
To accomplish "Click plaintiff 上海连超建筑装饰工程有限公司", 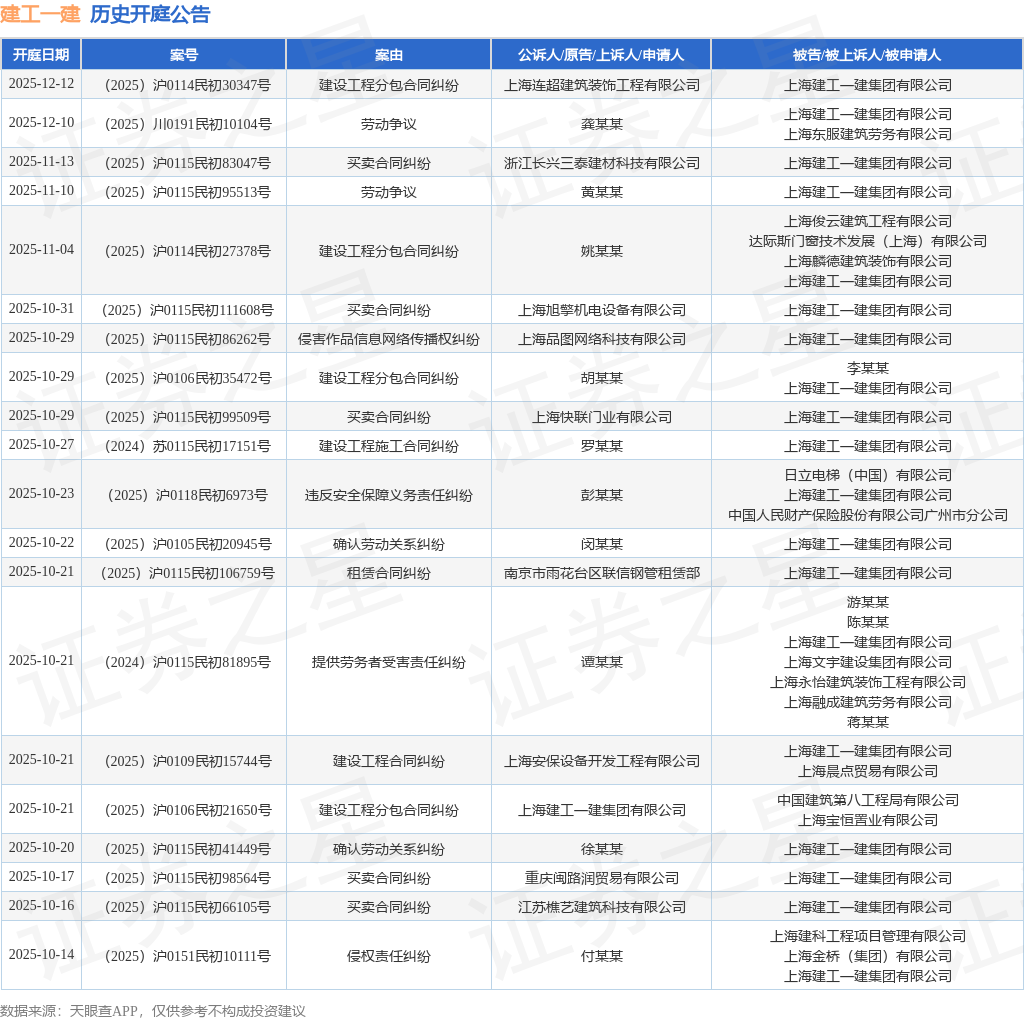I will (601, 85).
